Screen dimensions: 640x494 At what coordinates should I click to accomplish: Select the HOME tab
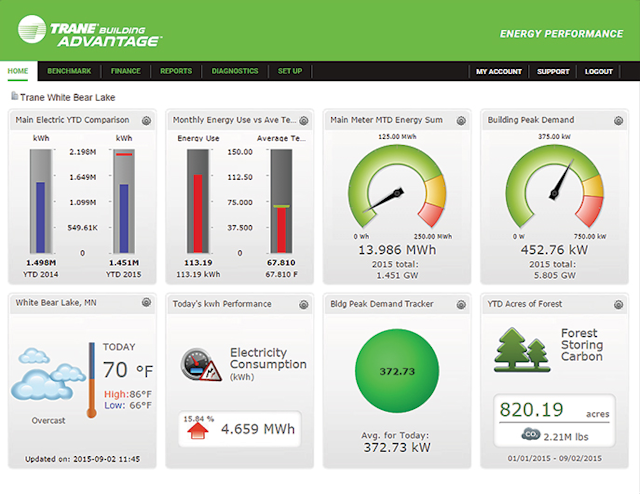click(x=18, y=71)
